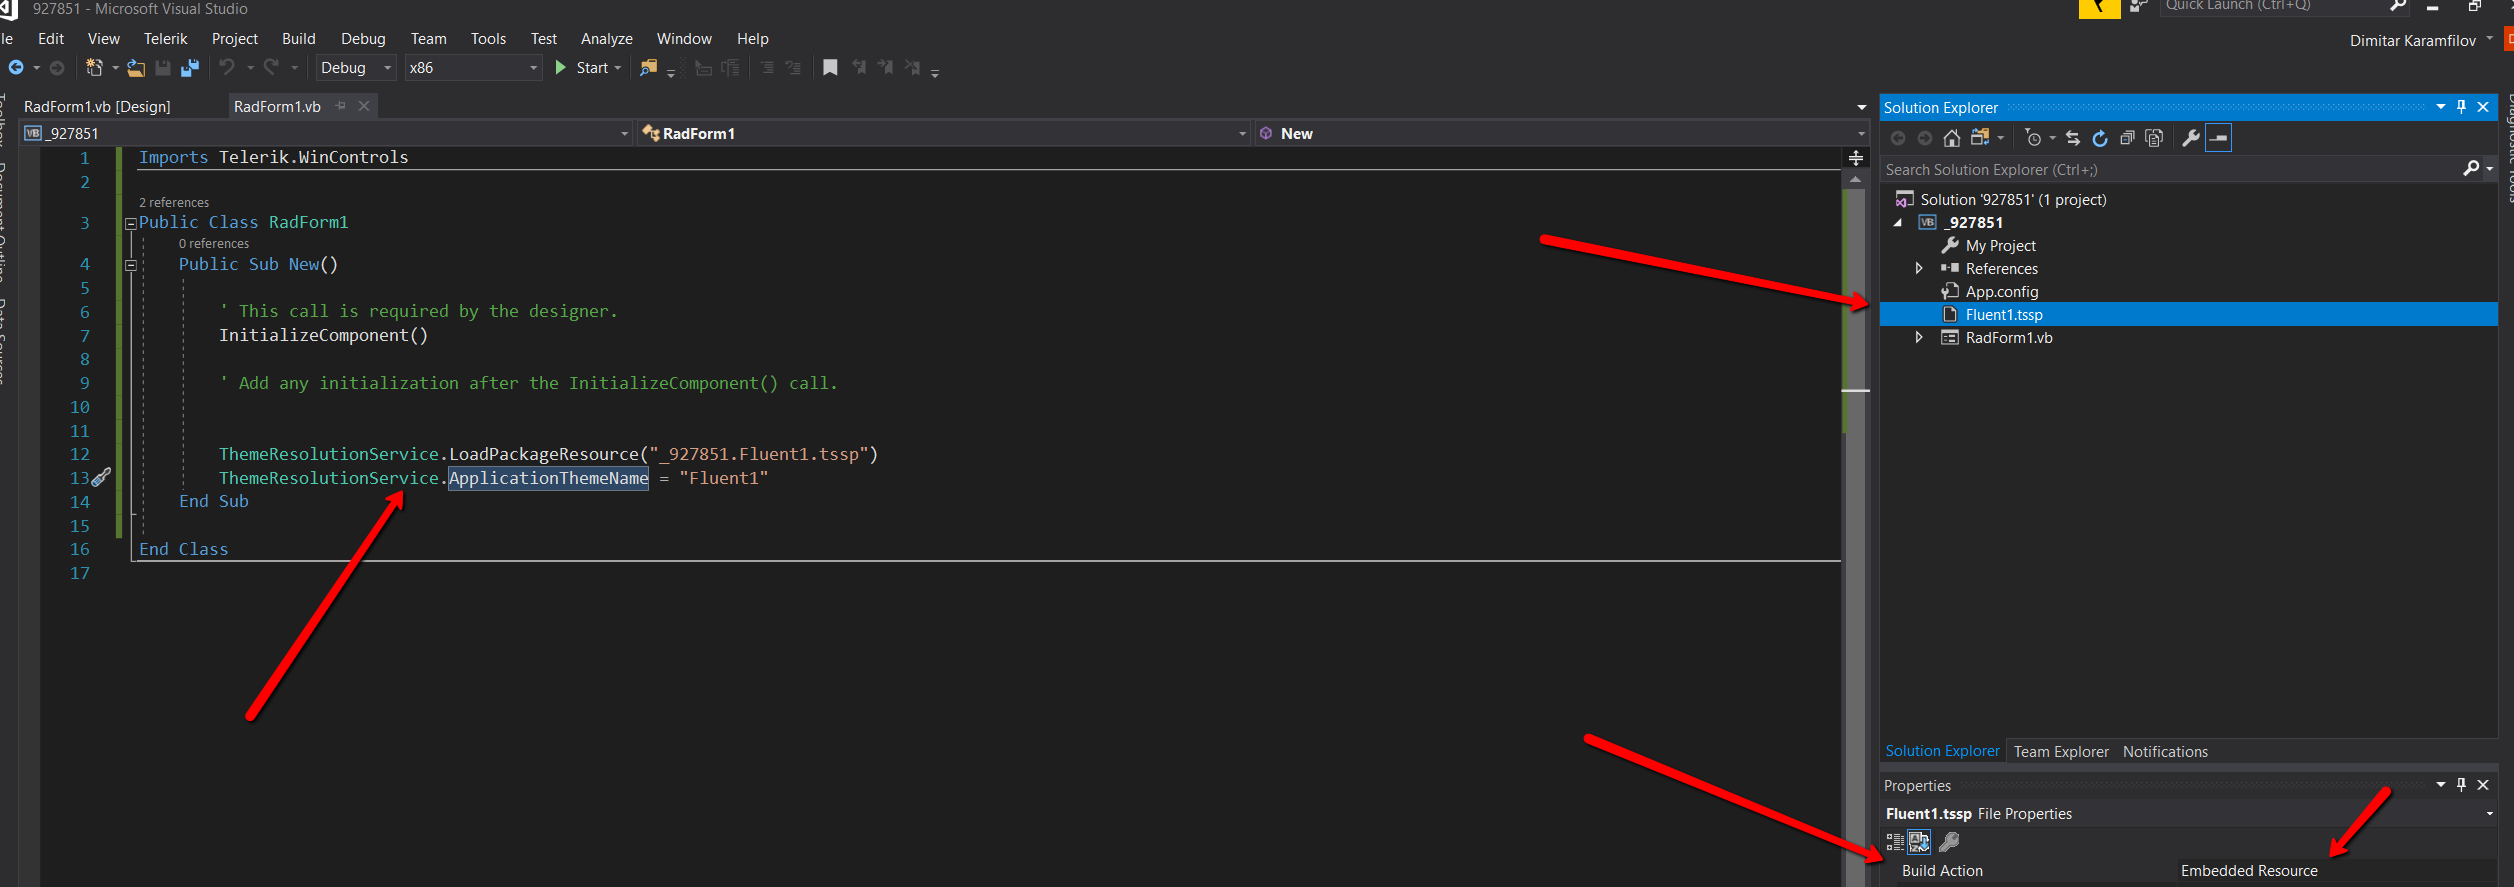Screen dimensions: 2514x887
Task: Click the Search Solution Explorer field
Action: (2170, 170)
